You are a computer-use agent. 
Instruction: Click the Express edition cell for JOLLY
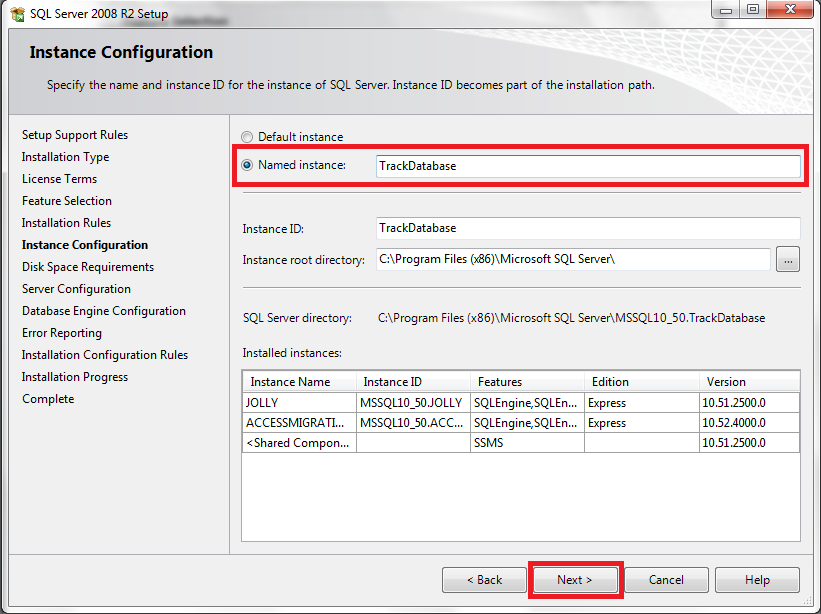642,403
